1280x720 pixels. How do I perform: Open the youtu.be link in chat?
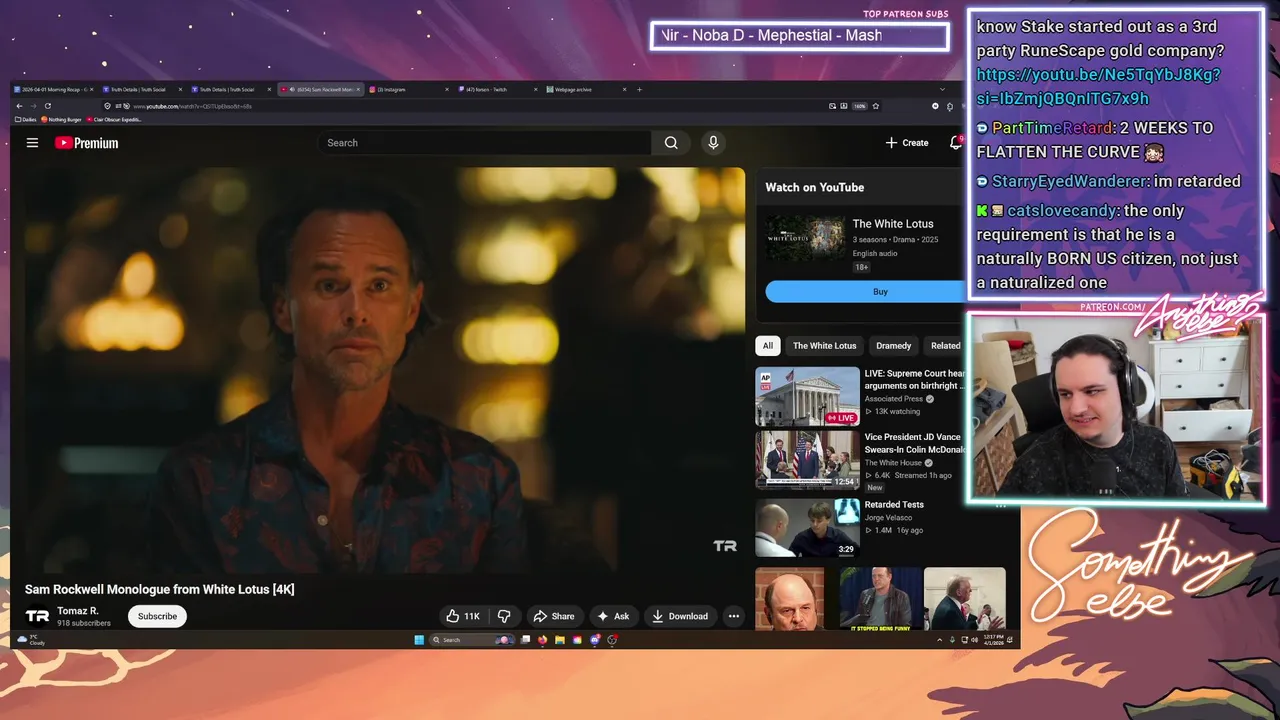coord(1098,86)
